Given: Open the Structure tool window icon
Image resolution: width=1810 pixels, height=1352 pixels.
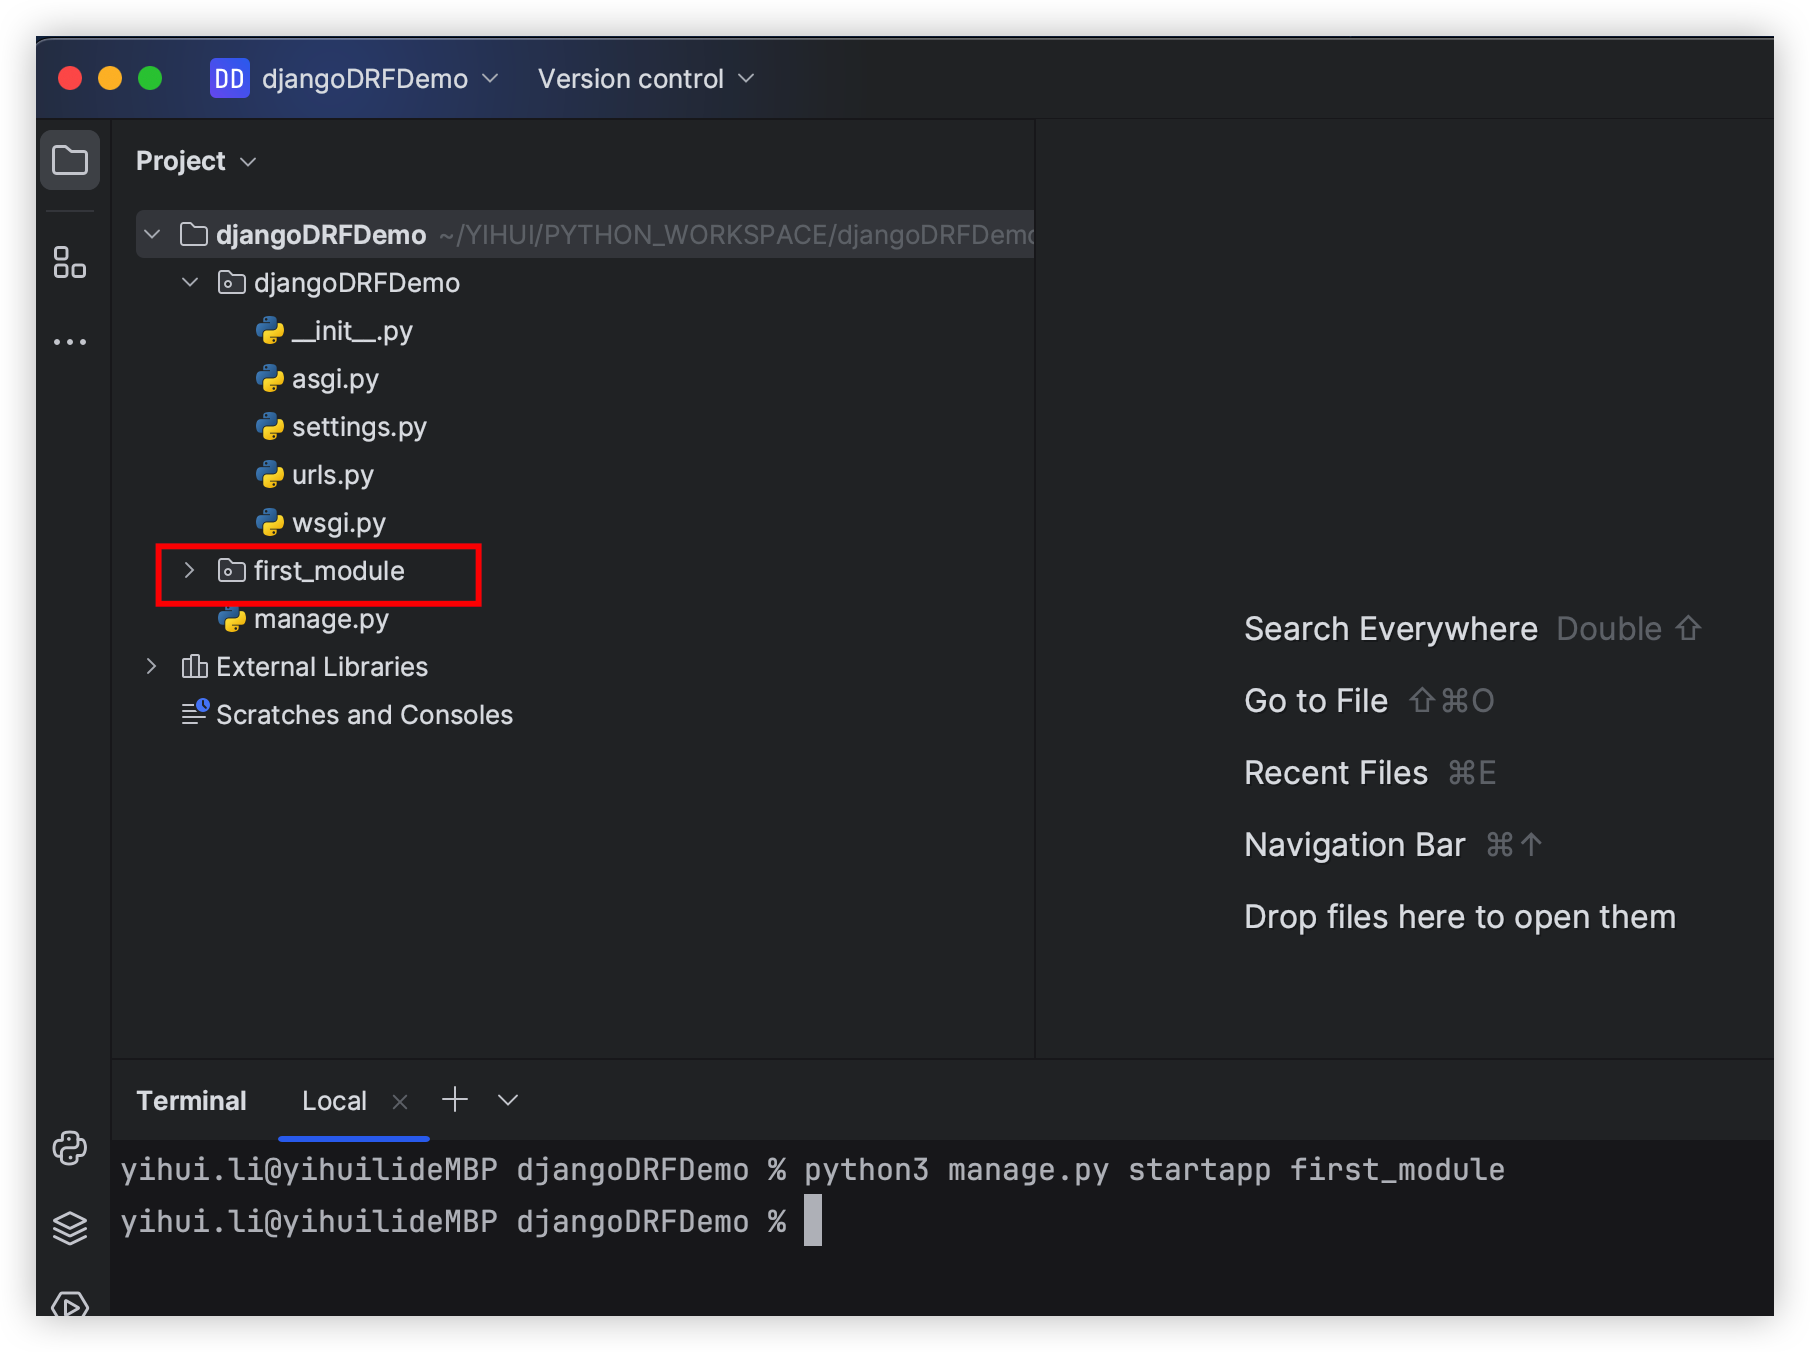Looking at the screenshot, I should (x=70, y=263).
